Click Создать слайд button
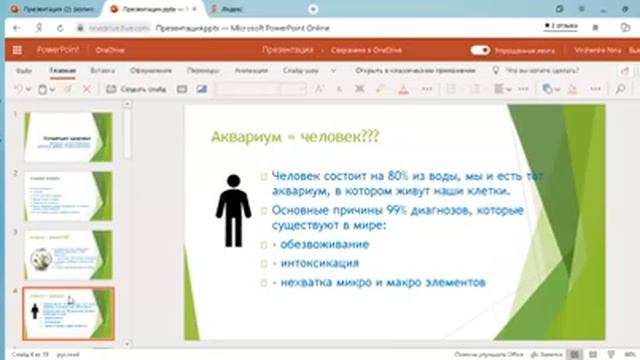 [136, 89]
